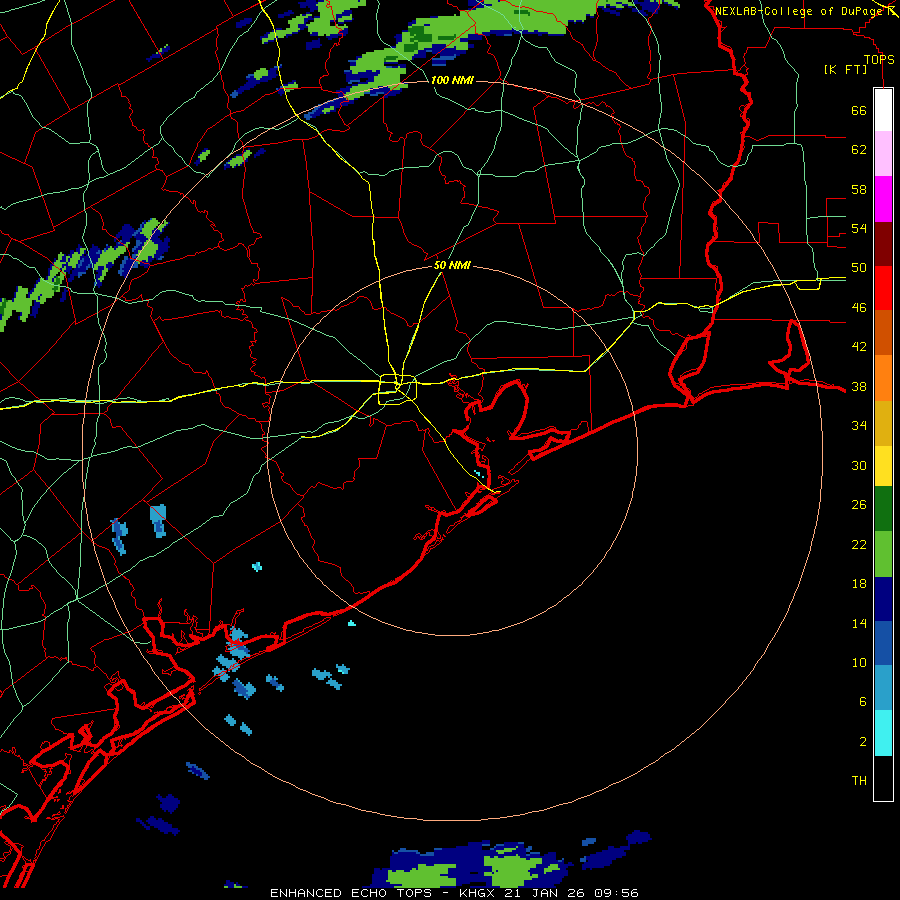The image size is (900, 900).
Task: Click the dark green 26K ft legend swatch
Action: (883, 509)
